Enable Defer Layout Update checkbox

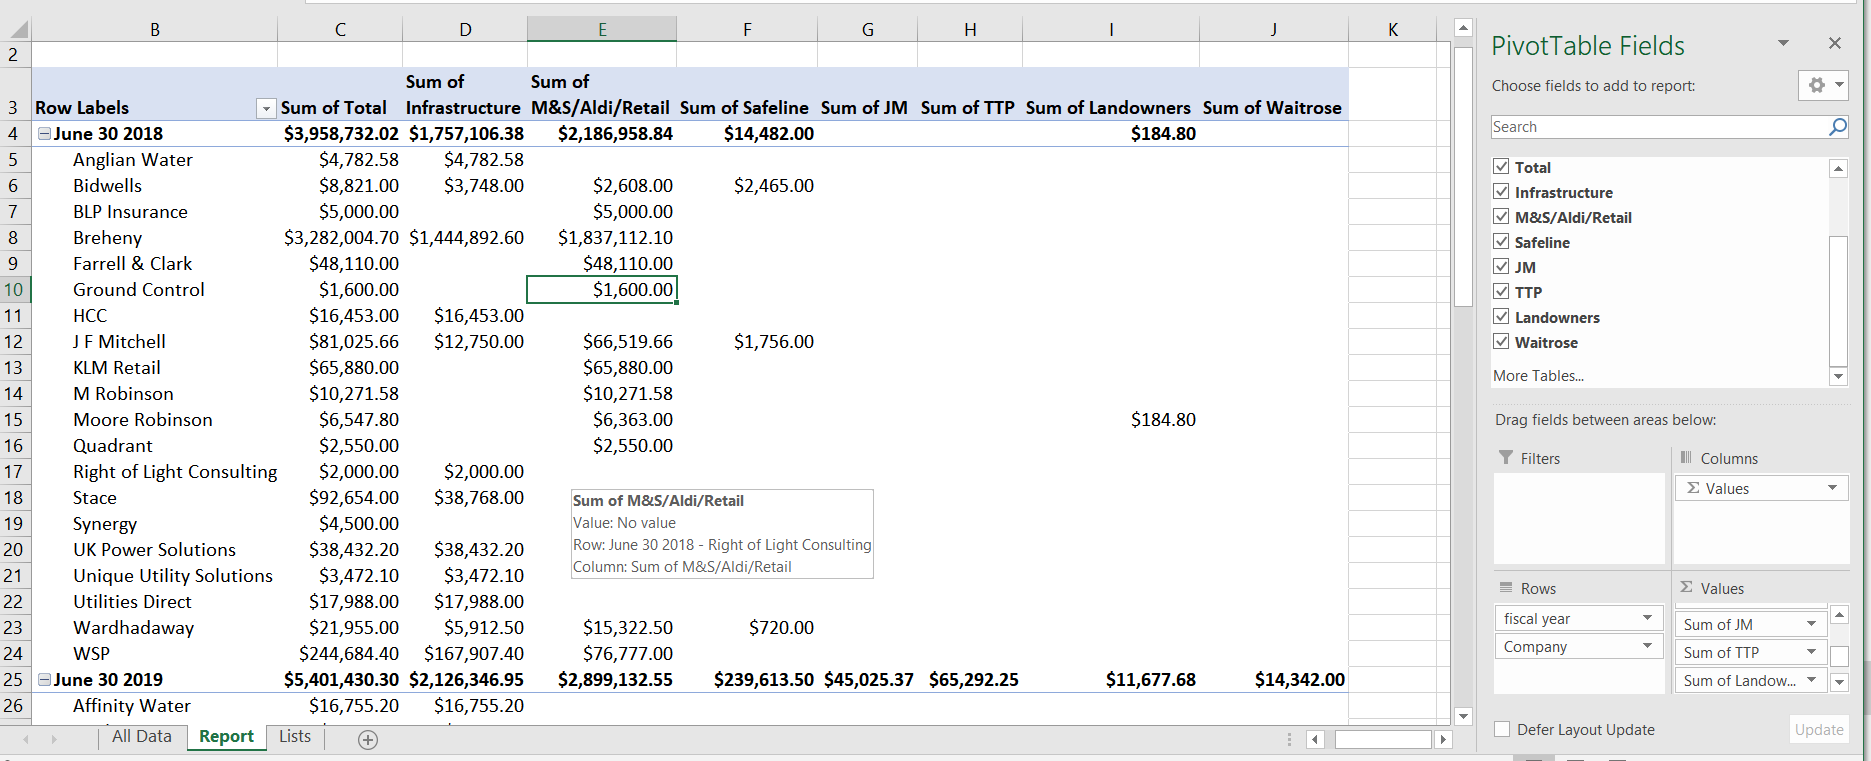(1502, 729)
